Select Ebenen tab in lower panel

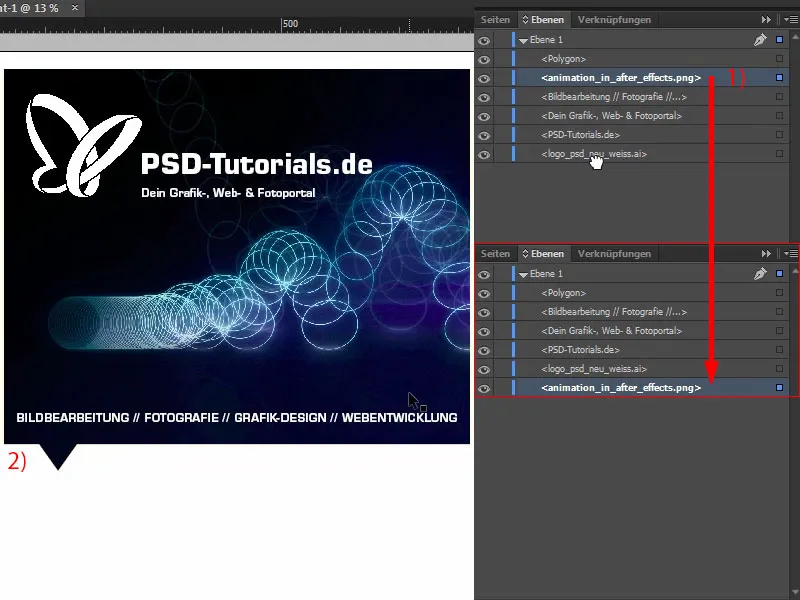tap(544, 254)
